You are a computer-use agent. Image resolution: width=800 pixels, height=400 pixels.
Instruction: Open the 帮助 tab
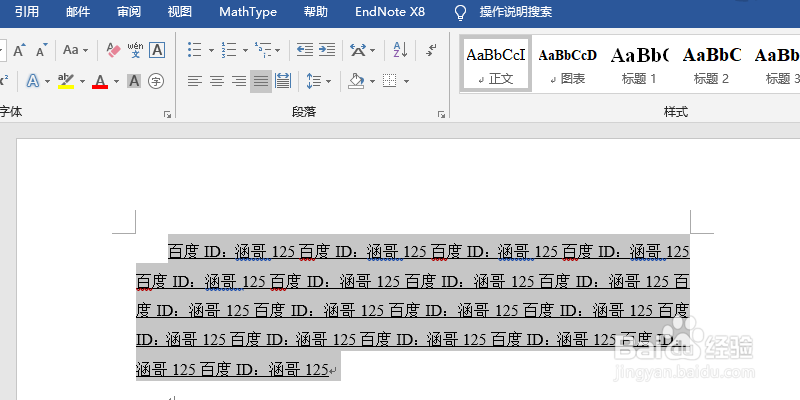click(x=316, y=12)
